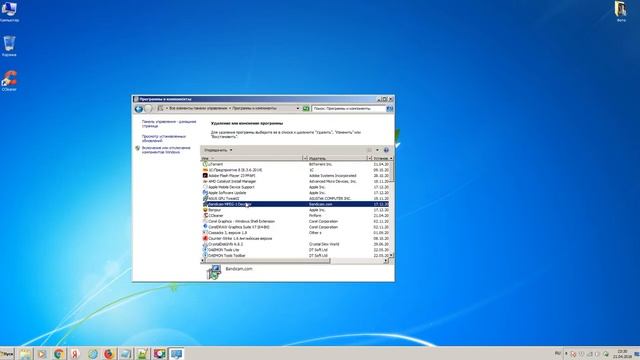This screenshot has height=360, width=640.
Task: Select the CCleaner row in the programs list
Action: 296,216
